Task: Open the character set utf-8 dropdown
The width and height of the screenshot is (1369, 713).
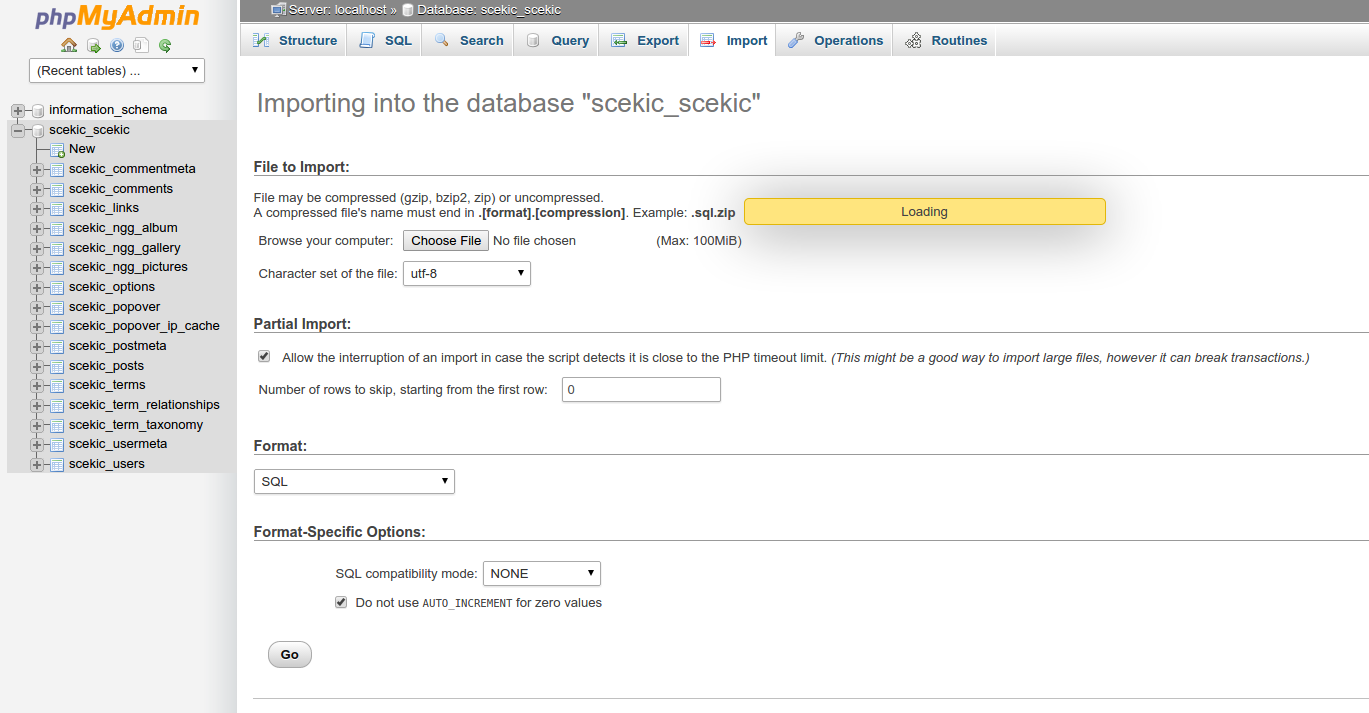Action: point(466,273)
